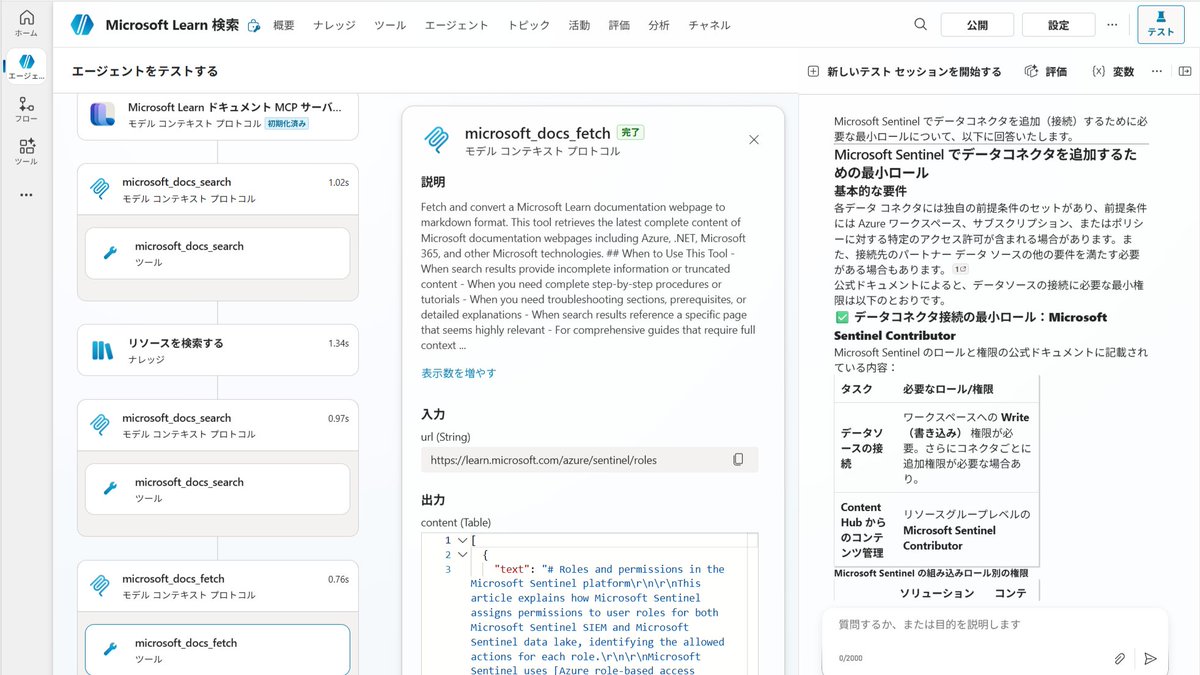Click the 入力 section heading
This screenshot has height=675, width=1200.
[x=433, y=414]
